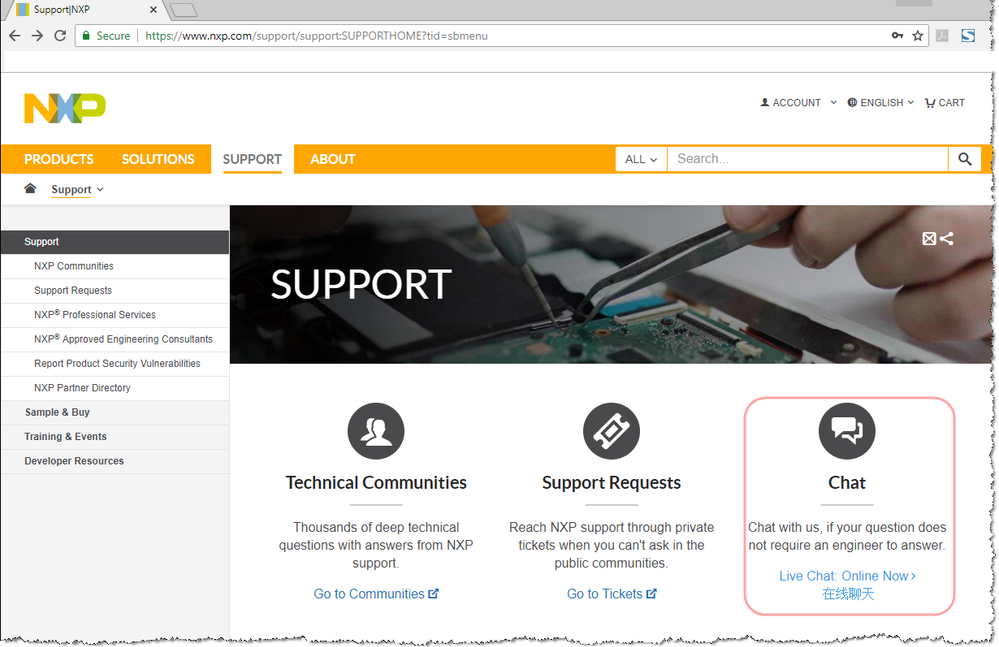Open a new browser tab
The image size is (999, 647).
coord(184,10)
